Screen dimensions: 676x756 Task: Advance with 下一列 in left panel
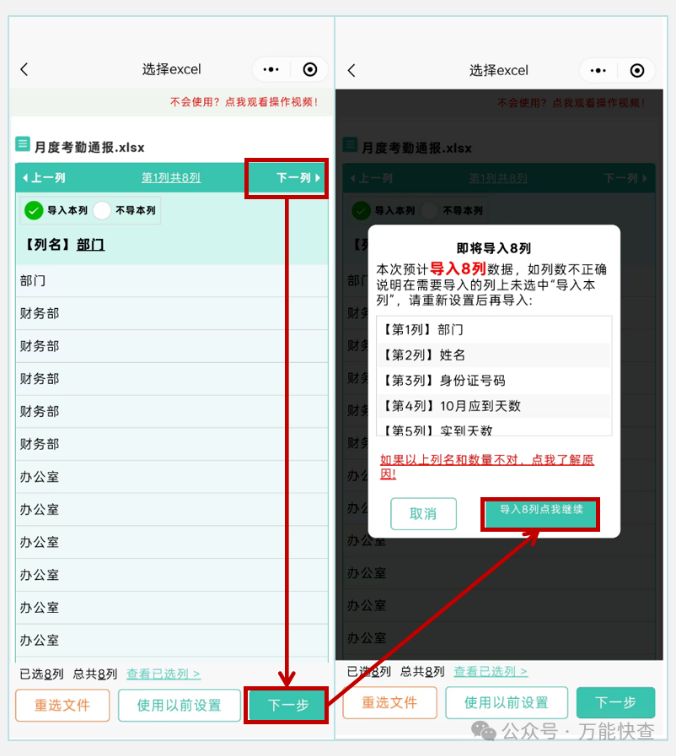click(298, 178)
